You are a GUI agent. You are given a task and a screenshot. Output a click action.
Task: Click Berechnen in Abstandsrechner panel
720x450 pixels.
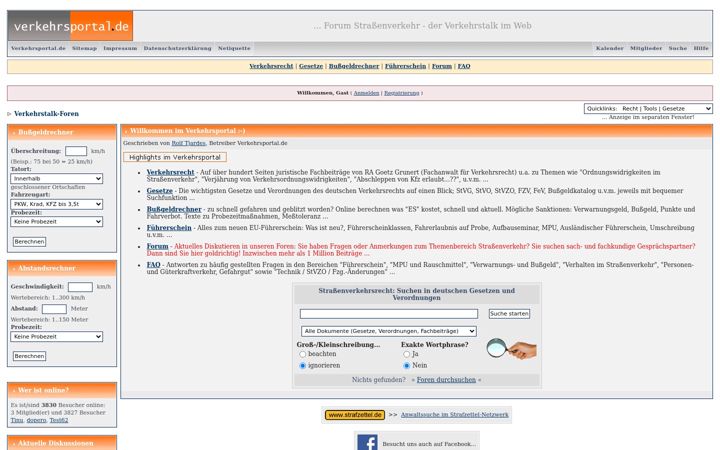tap(29, 356)
